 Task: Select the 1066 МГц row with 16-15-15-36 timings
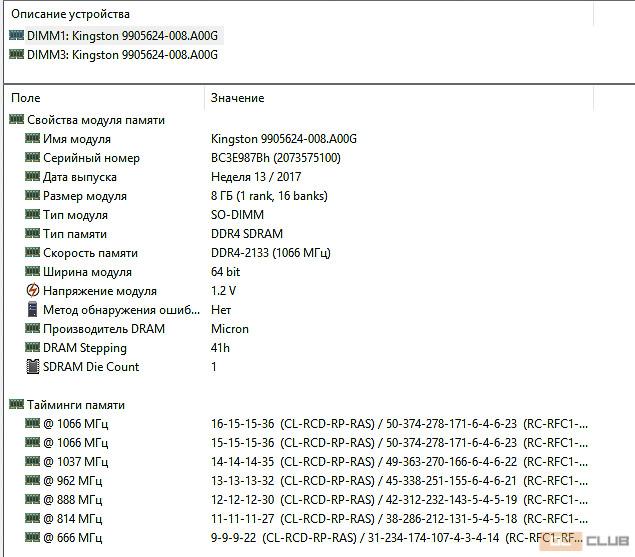tap(307, 424)
